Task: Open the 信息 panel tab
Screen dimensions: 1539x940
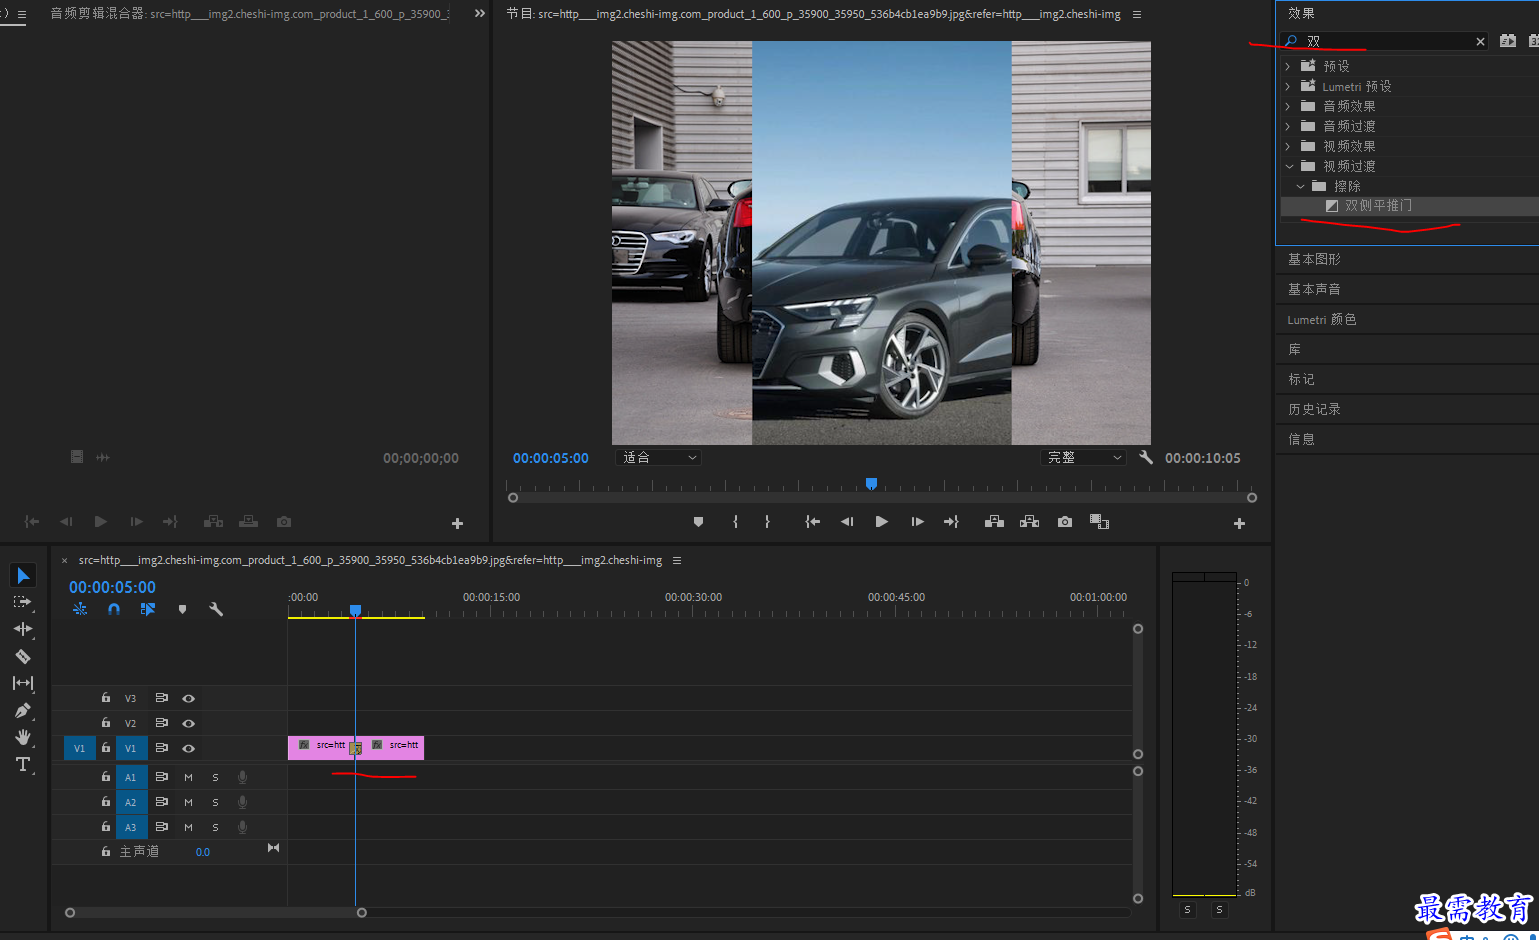Action: point(1301,439)
